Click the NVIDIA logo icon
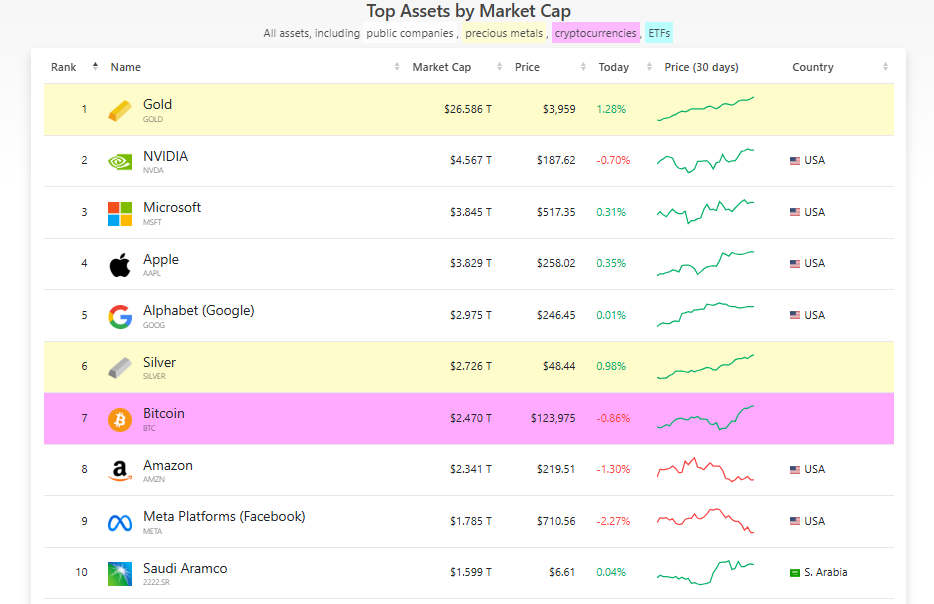Viewport: 934px width, 604px height. point(120,161)
